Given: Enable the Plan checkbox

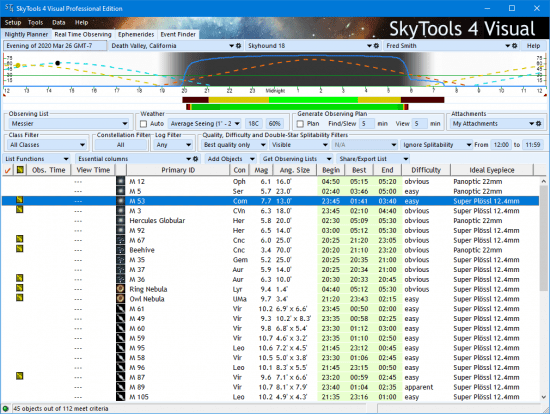Looking at the screenshot, I should [300, 124].
